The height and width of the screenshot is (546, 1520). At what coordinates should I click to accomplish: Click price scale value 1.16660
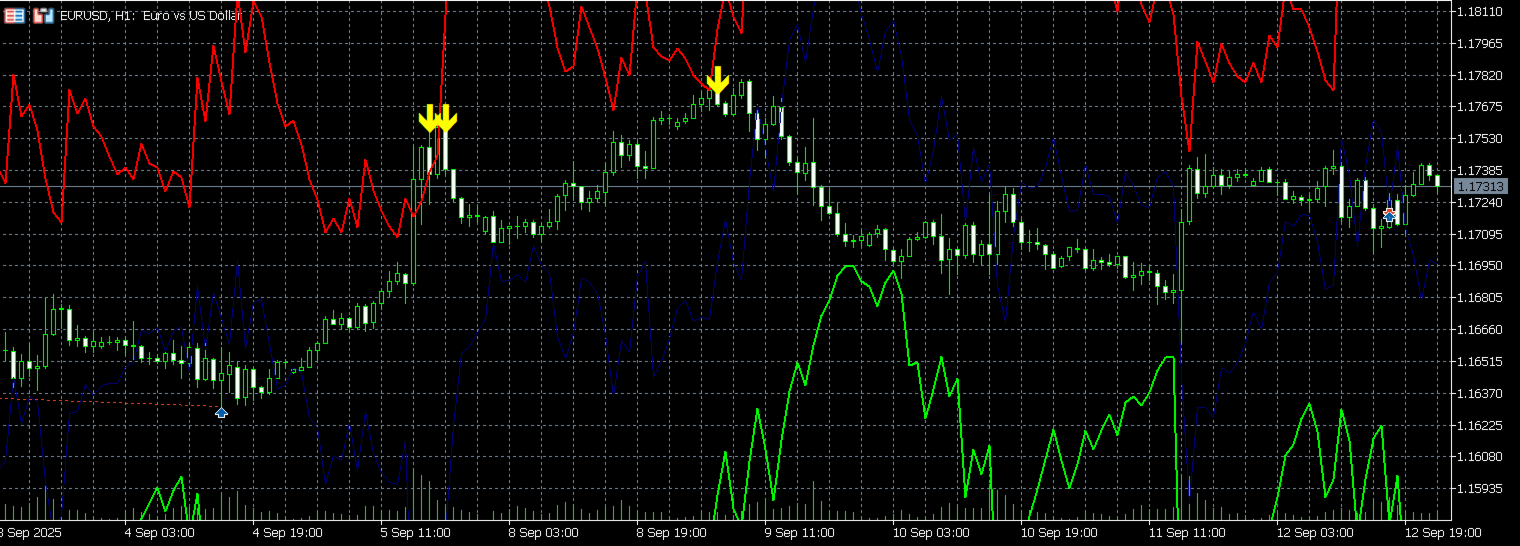click(1481, 330)
